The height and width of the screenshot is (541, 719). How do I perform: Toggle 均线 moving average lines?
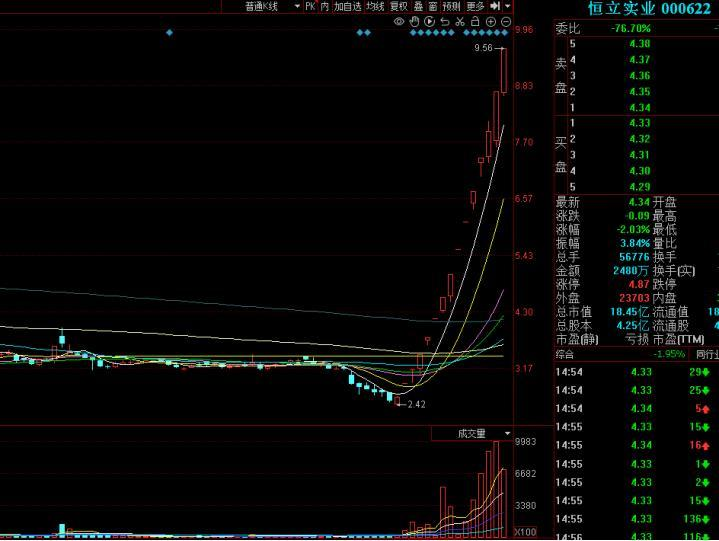tap(375, 6)
